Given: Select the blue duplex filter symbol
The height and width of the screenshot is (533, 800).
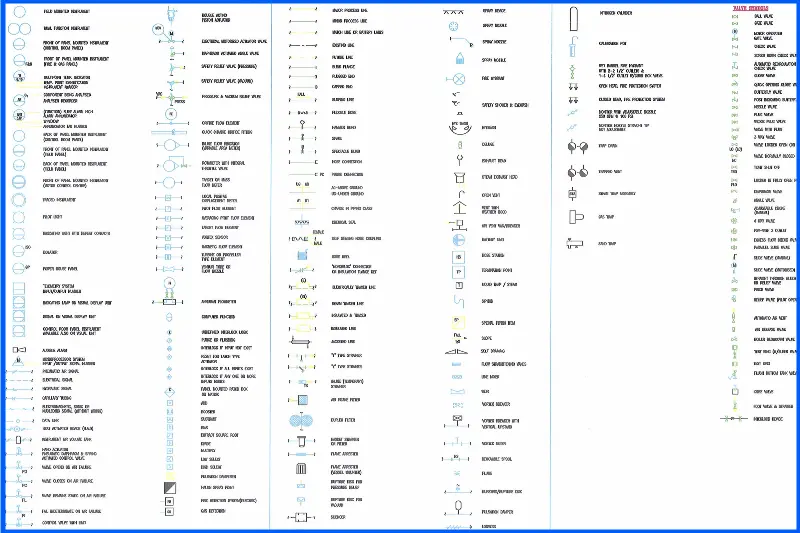Looking at the screenshot, I should [x=301, y=421].
